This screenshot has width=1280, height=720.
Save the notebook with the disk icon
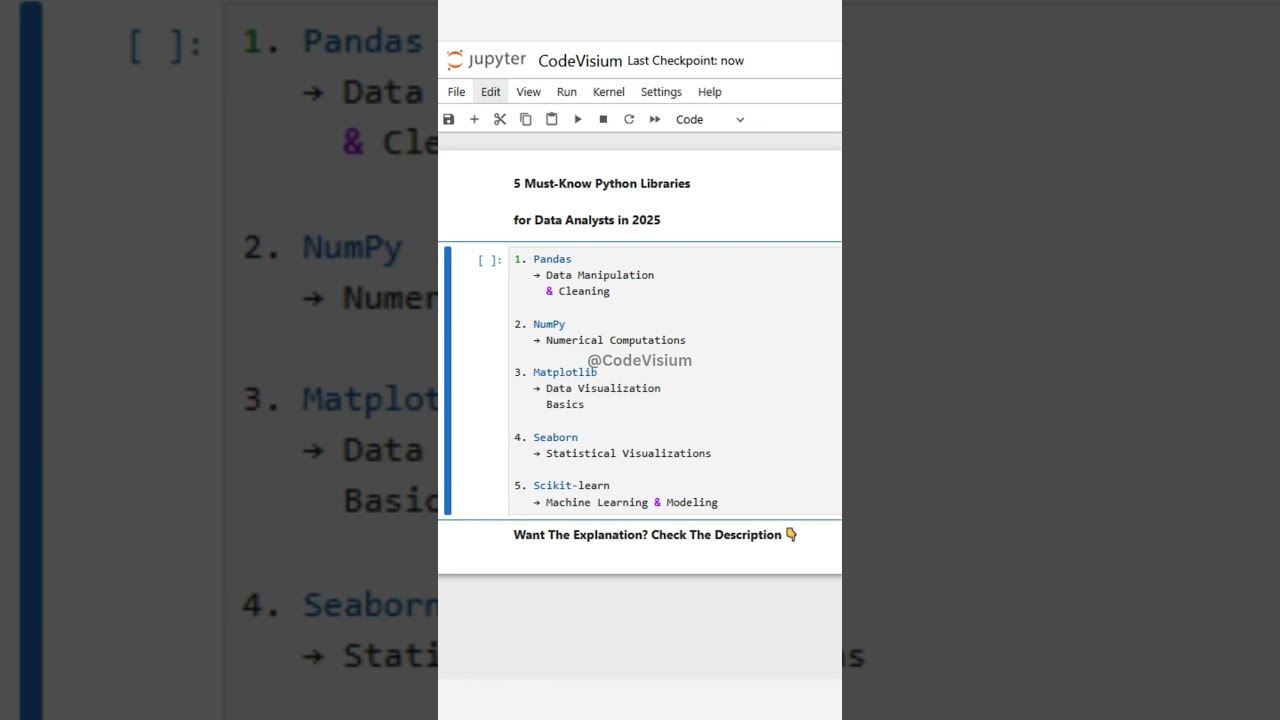(449, 119)
